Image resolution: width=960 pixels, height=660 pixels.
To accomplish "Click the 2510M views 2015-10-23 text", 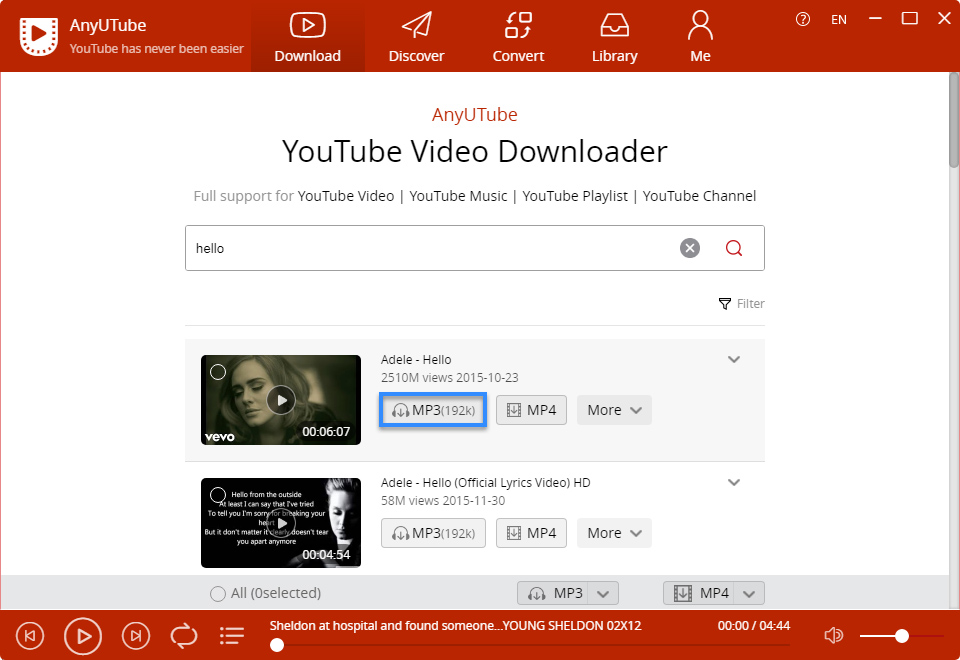I will click(449, 378).
